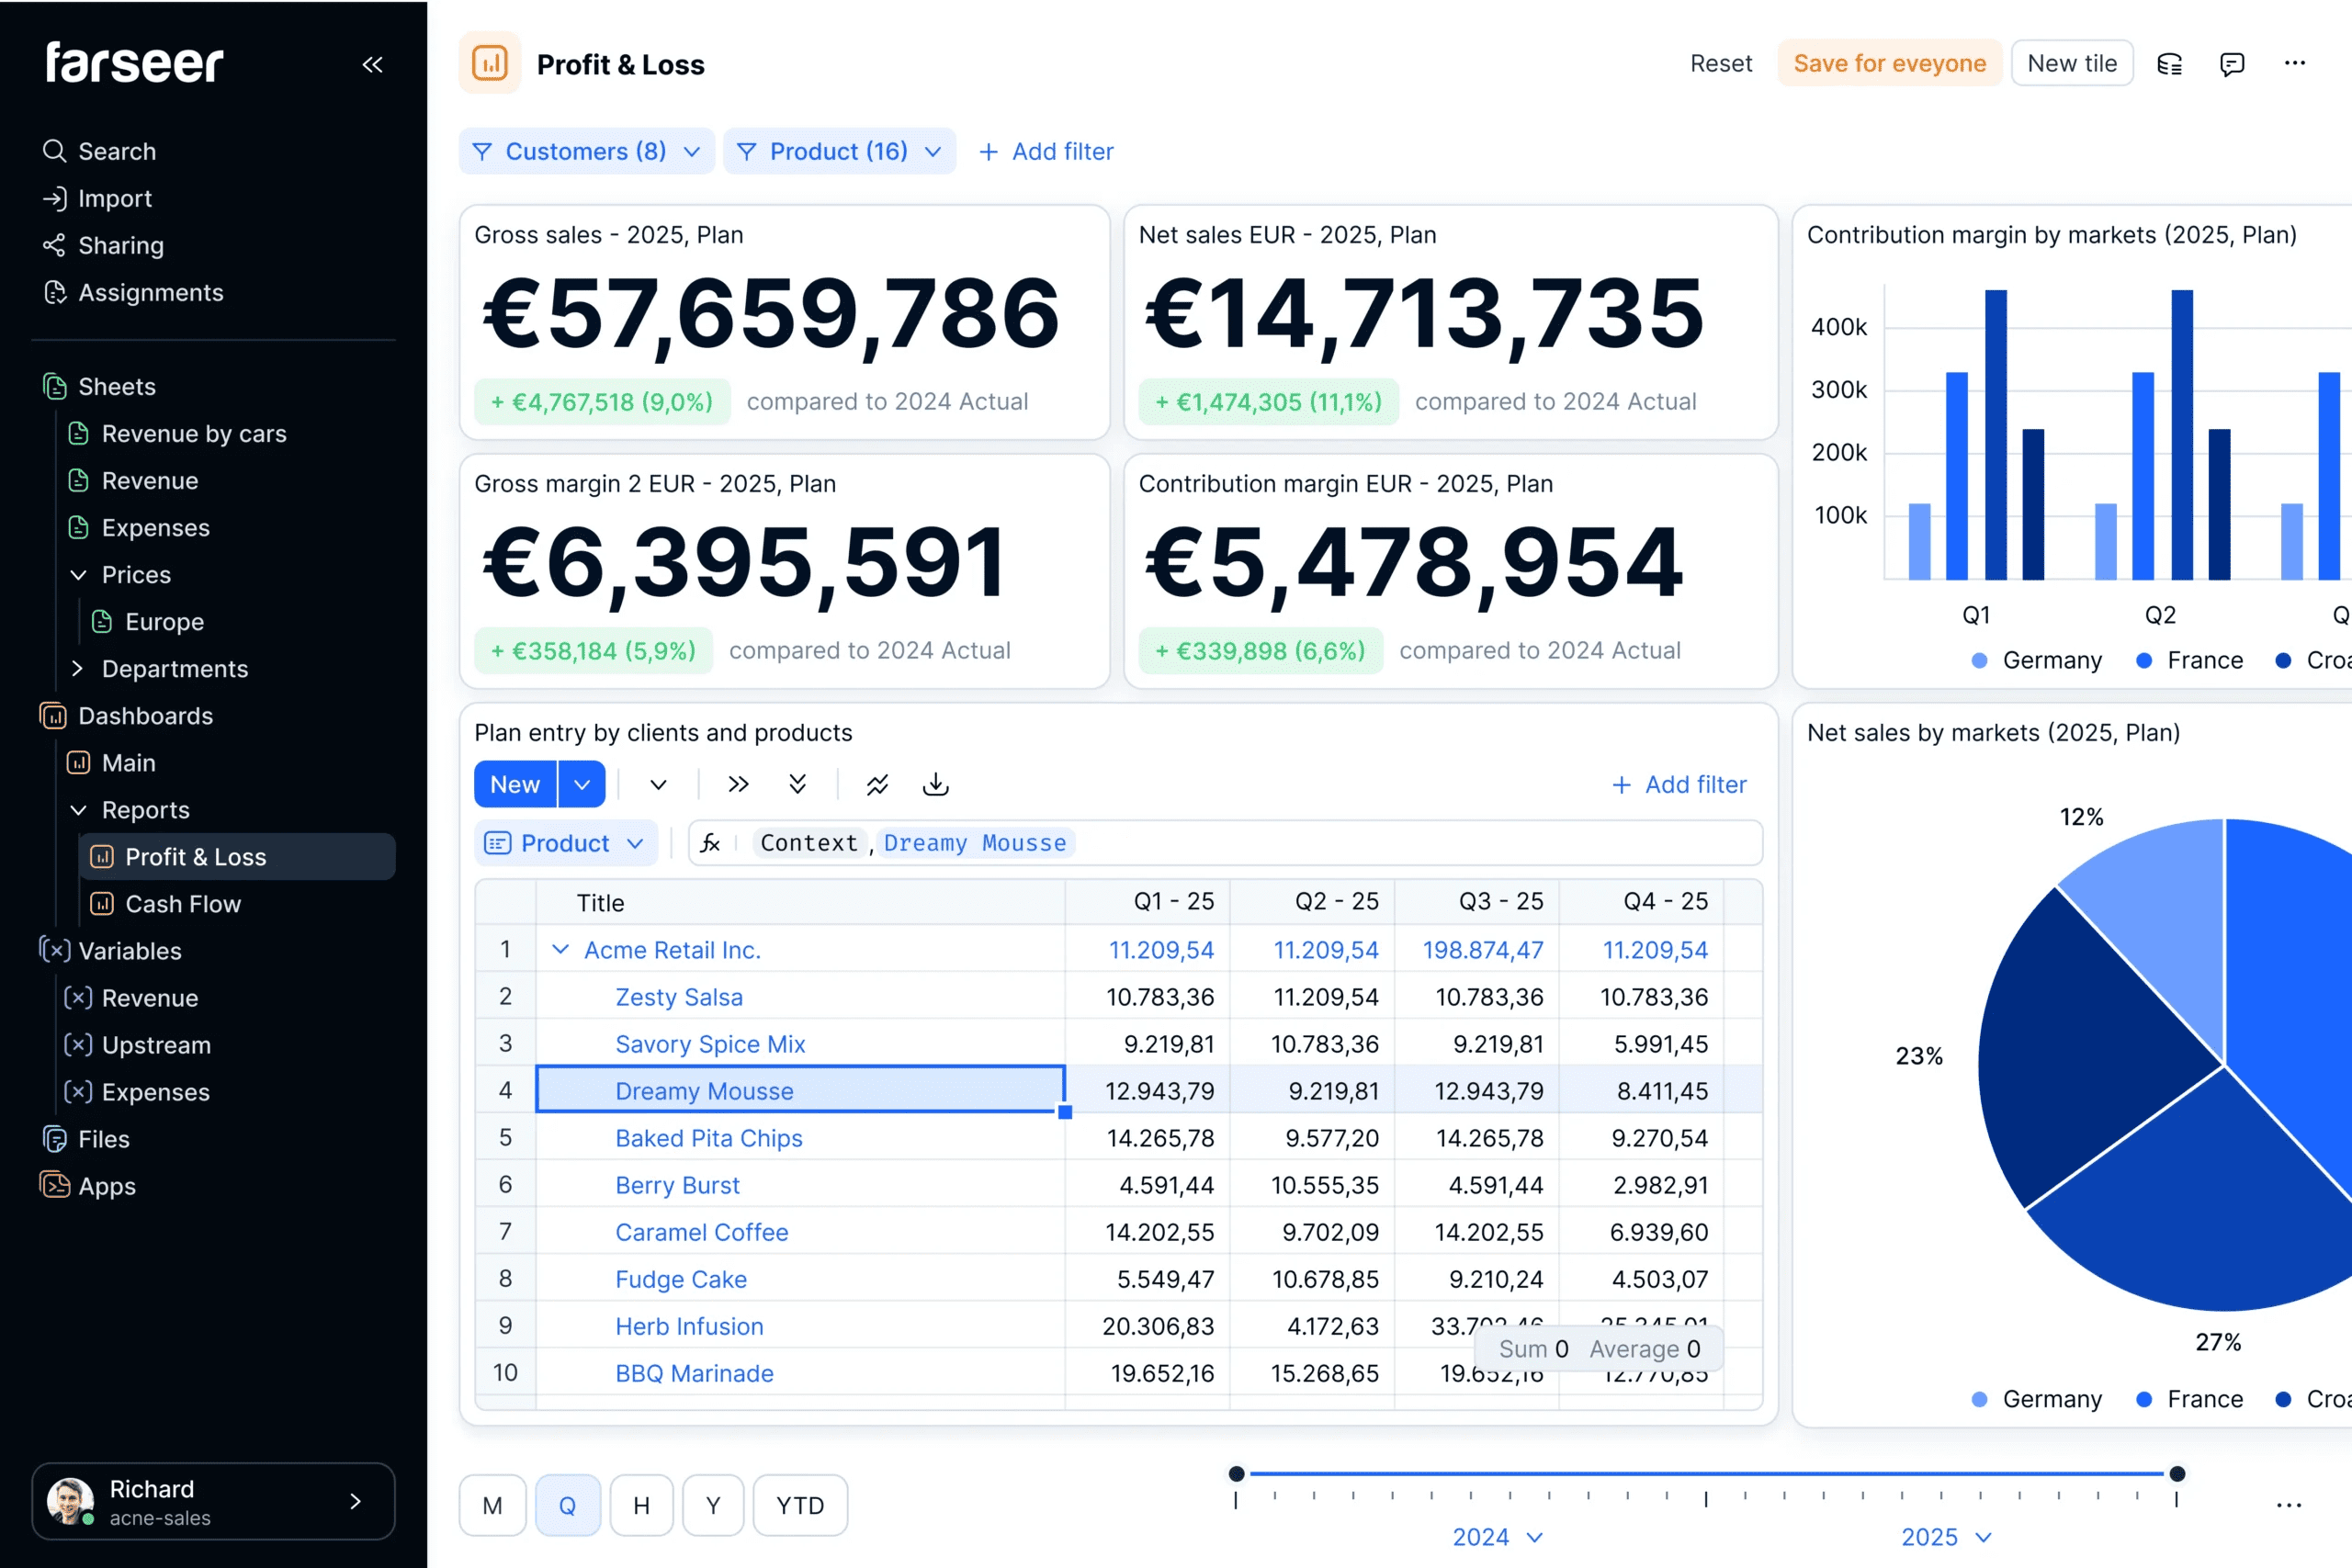The width and height of the screenshot is (2352, 1568).
Task: Expand the Departments section in the sidebar
Action: pyautogui.click(x=77, y=668)
